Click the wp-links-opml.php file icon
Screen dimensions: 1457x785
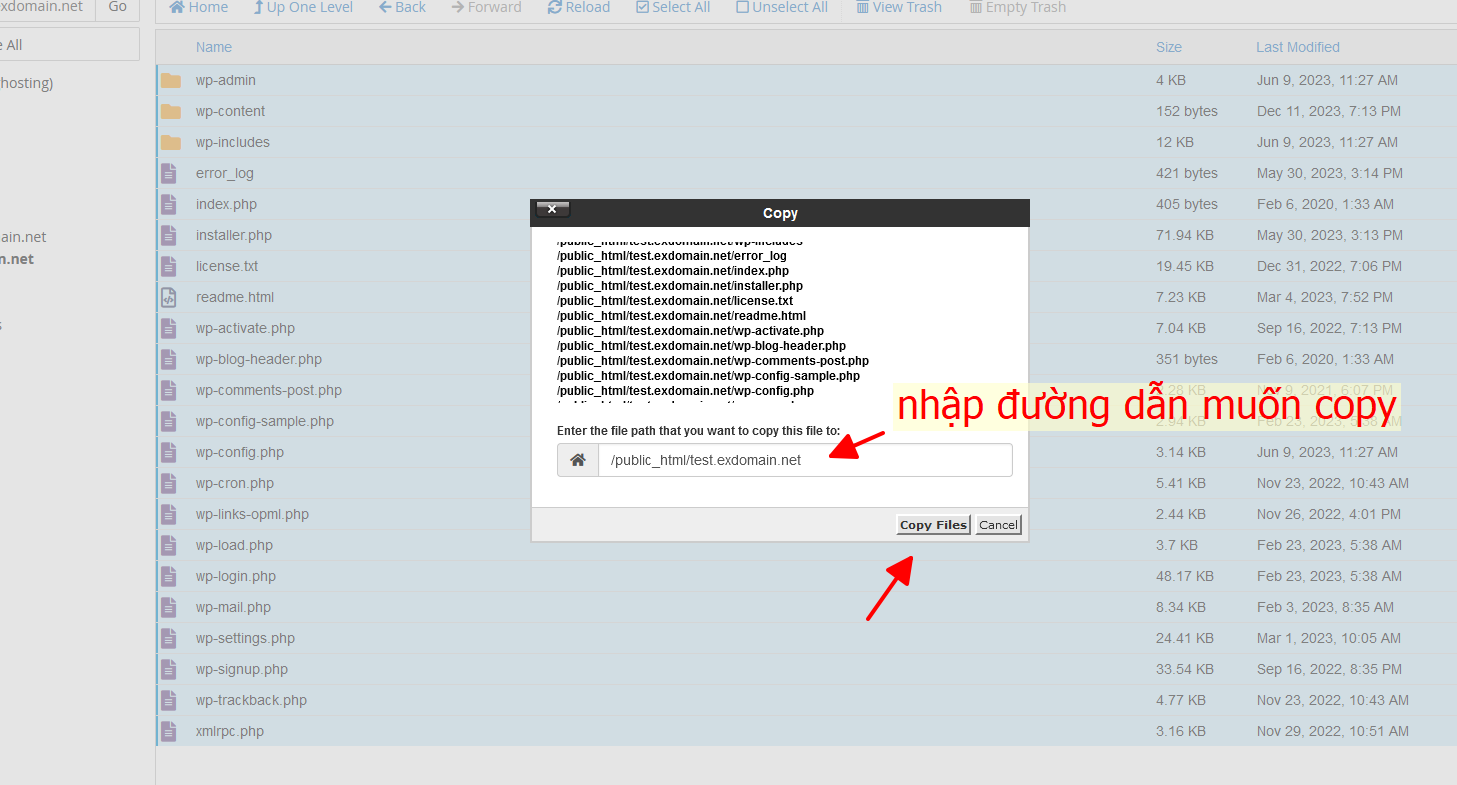tap(169, 514)
